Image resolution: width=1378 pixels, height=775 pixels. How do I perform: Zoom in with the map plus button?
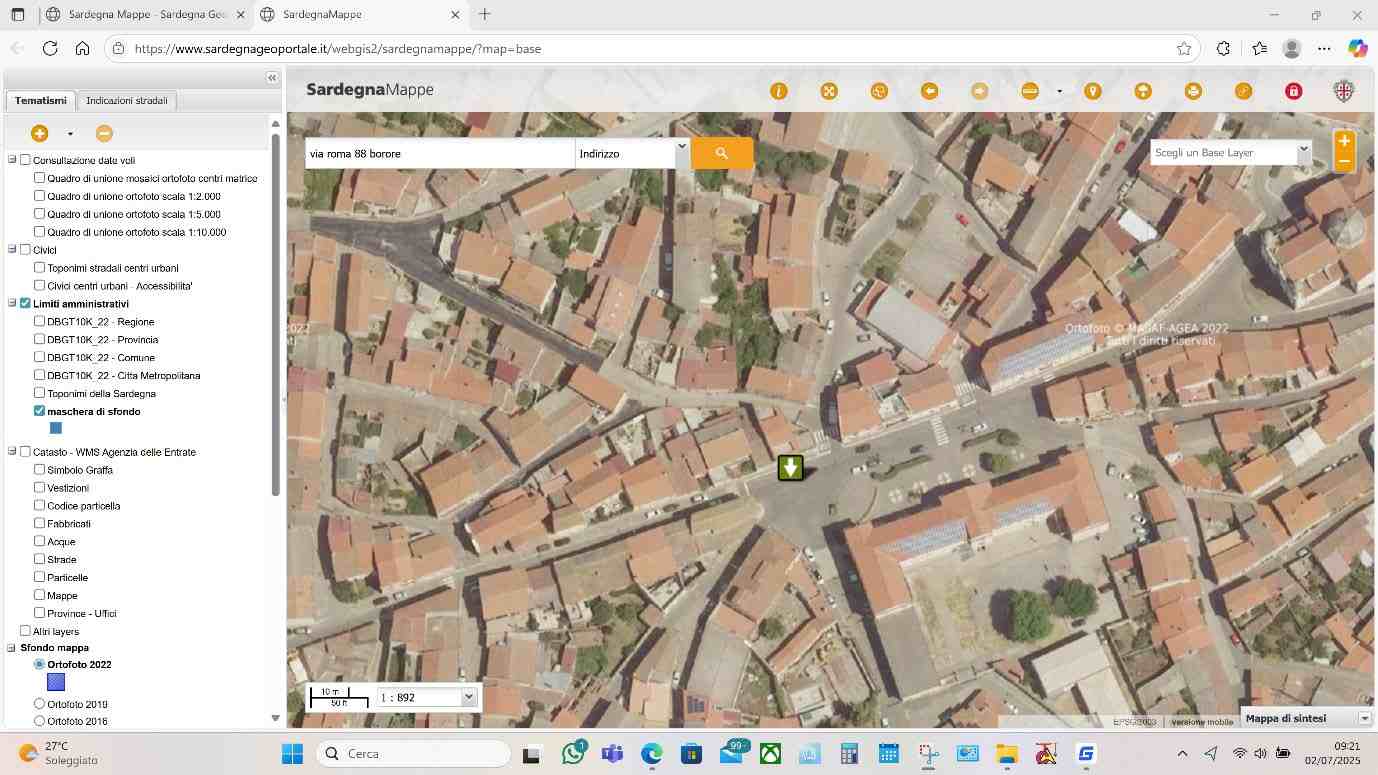(x=1344, y=141)
